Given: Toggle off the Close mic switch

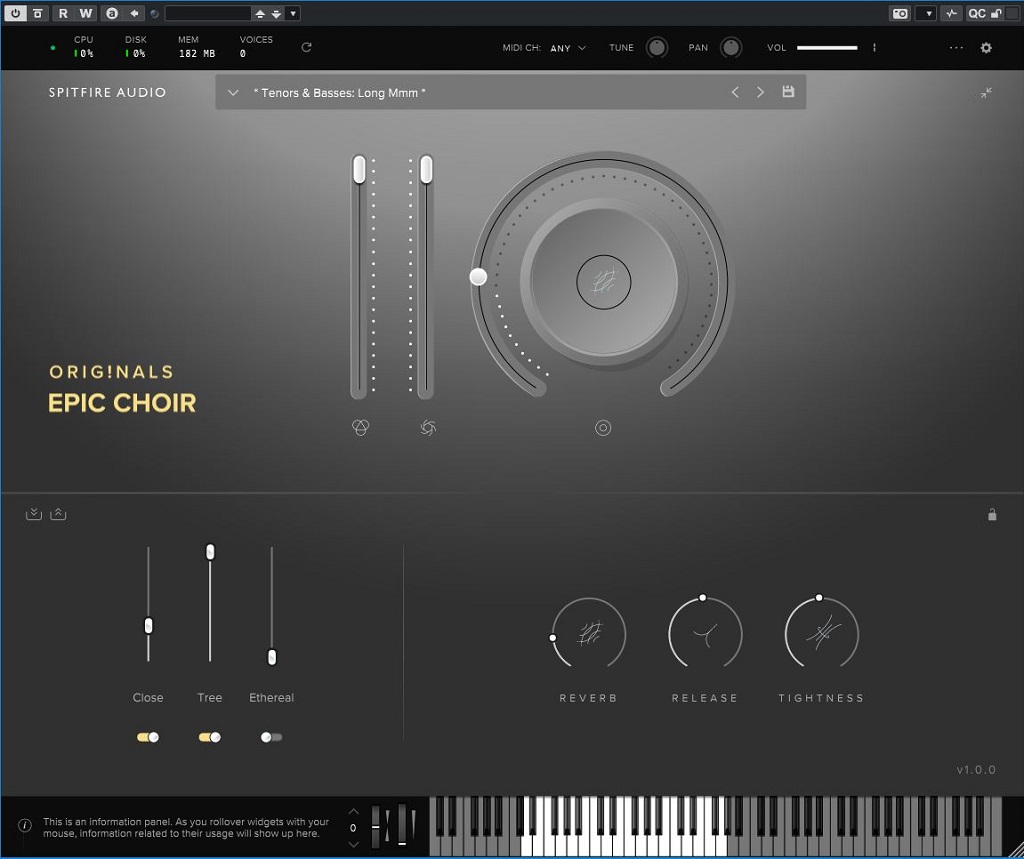Looking at the screenshot, I should coord(148,737).
